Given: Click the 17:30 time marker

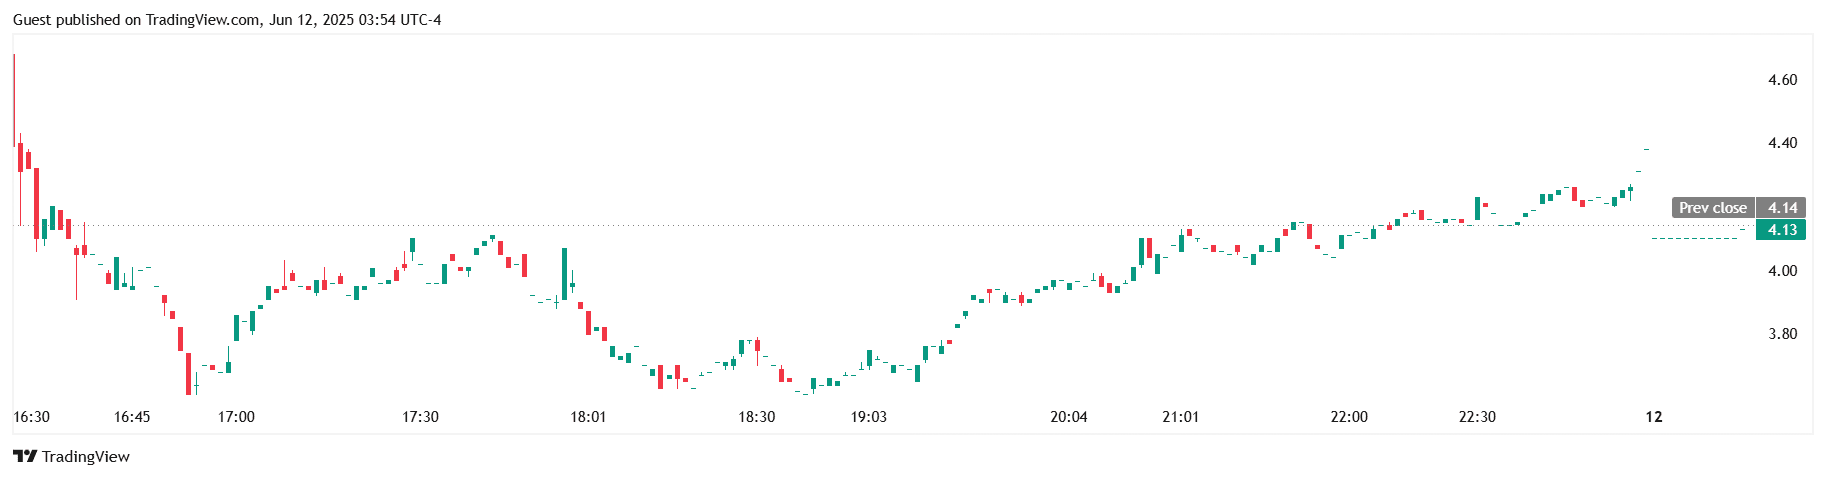Looking at the screenshot, I should coord(420,417).
